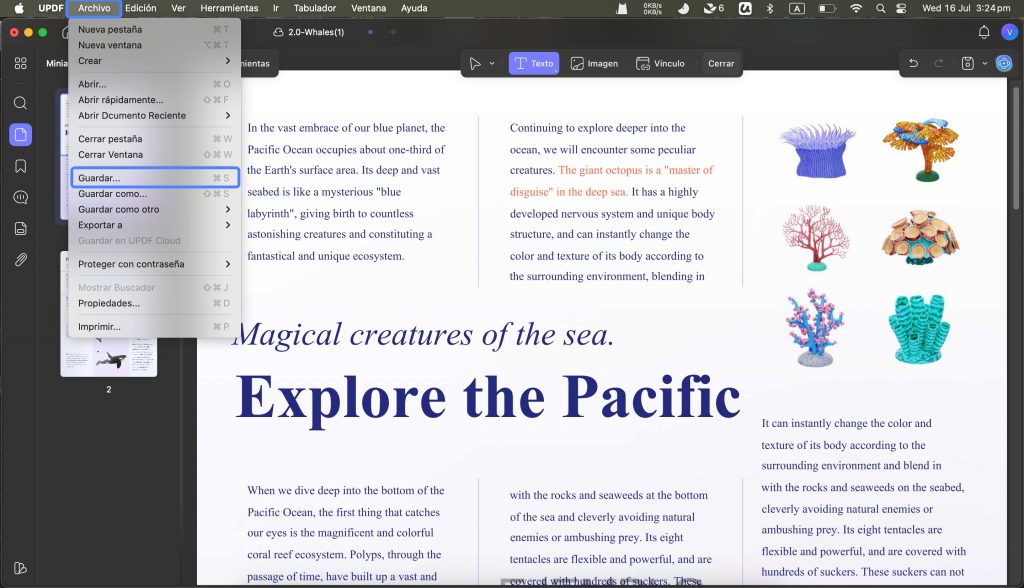The image size is (1024, 588).
Task: Add a new tab with plus icon
Action: point(393,32)
